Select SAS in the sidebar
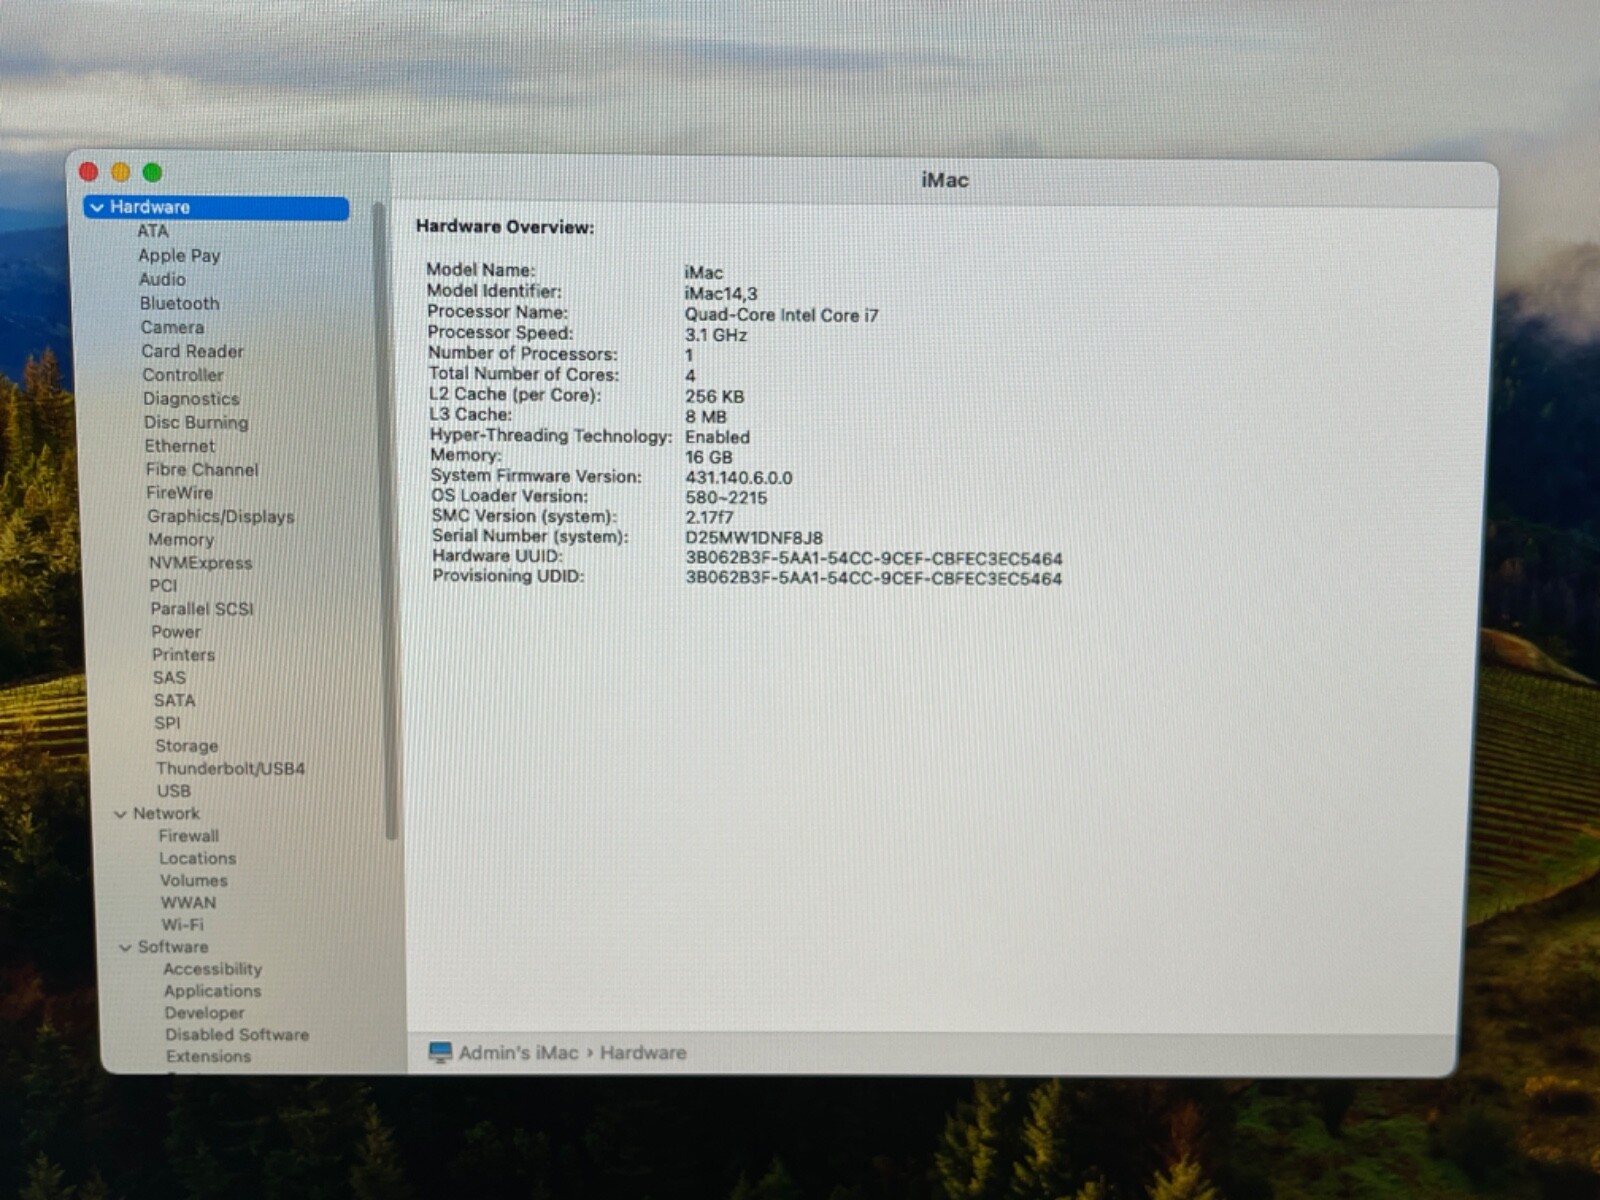Screen dimensions: 1600x1200 [x=169, y=677]
